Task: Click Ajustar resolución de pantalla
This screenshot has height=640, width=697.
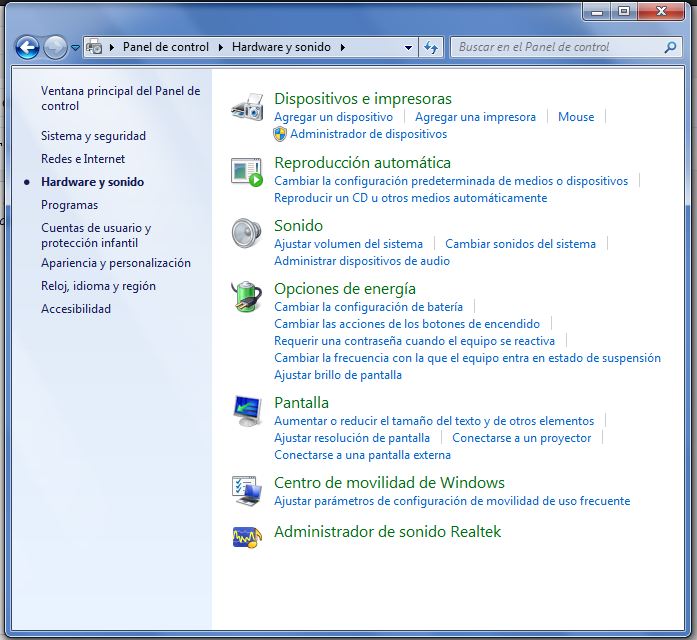Action: [x=352, y=438]
